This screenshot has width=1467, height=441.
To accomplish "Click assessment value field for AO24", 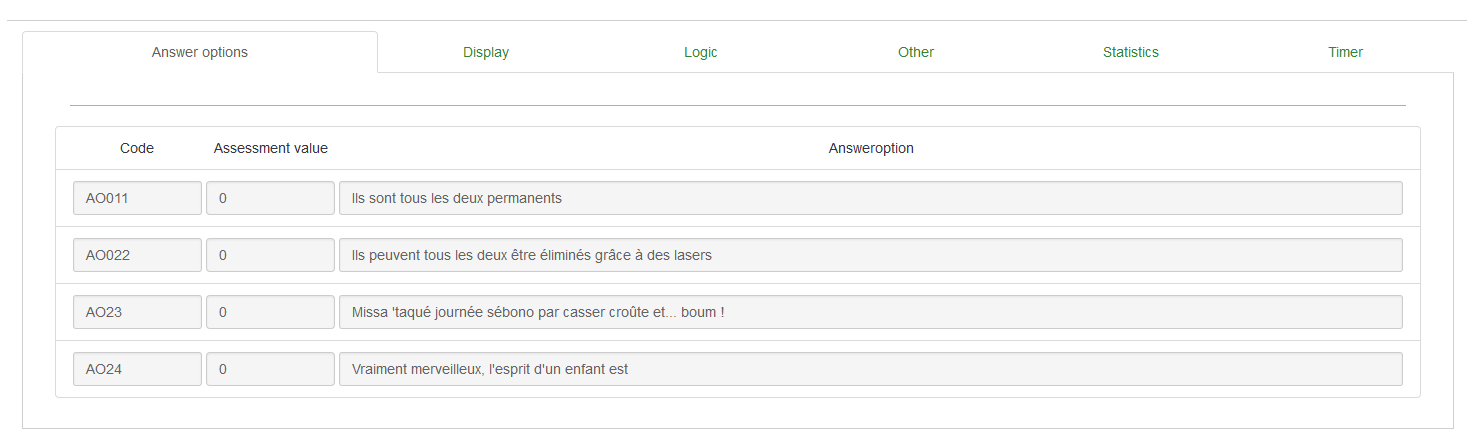I will (270, 369).
